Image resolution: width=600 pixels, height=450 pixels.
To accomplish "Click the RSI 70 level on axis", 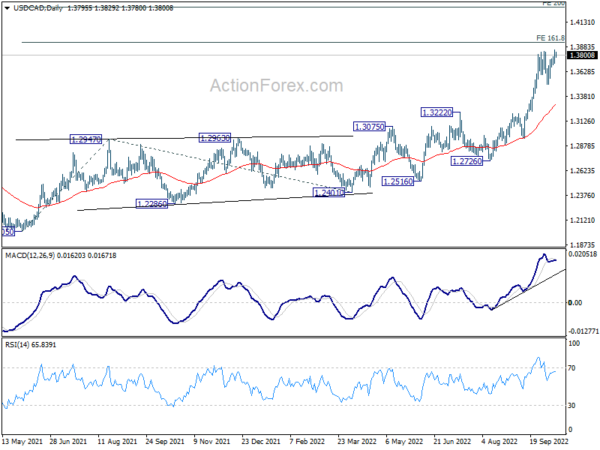I will point(572,369).
